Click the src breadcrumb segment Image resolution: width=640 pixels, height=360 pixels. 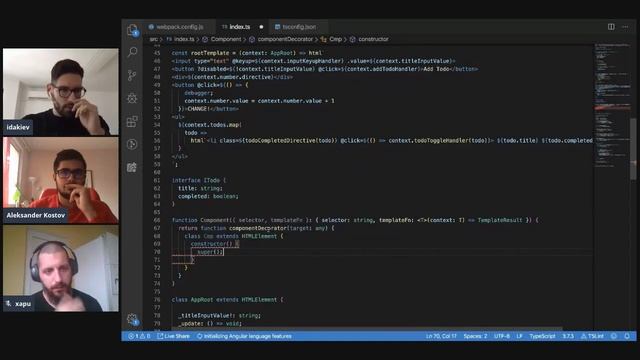[x=153, y=39]
